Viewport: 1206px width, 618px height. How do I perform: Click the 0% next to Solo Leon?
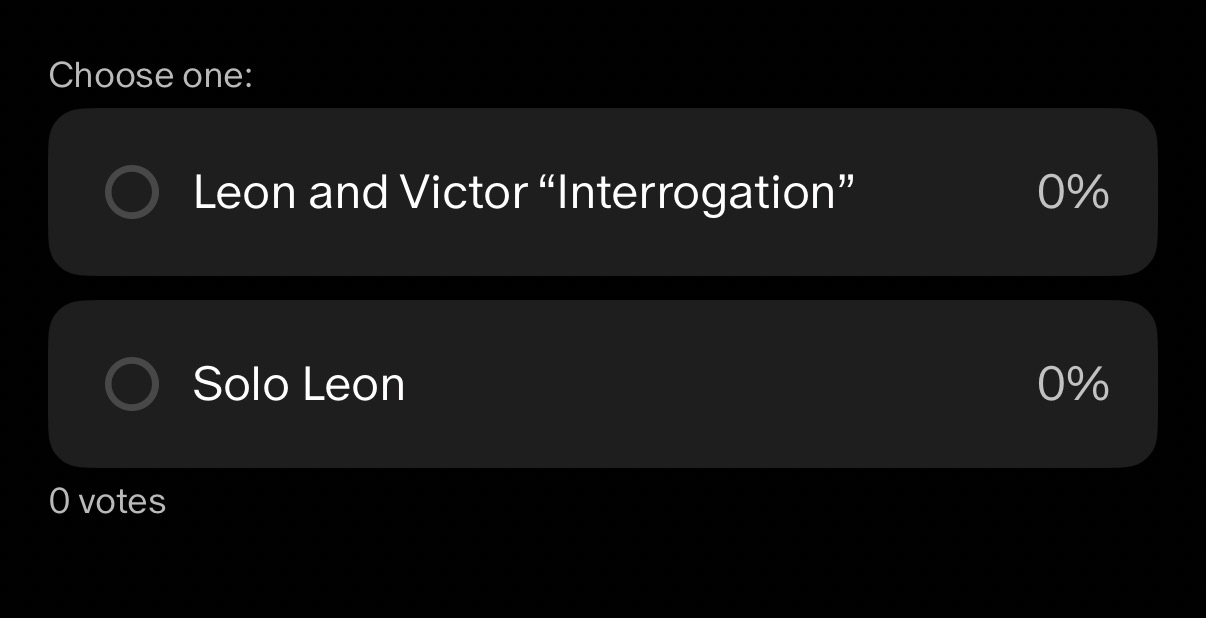click(x=1073, y=384)
